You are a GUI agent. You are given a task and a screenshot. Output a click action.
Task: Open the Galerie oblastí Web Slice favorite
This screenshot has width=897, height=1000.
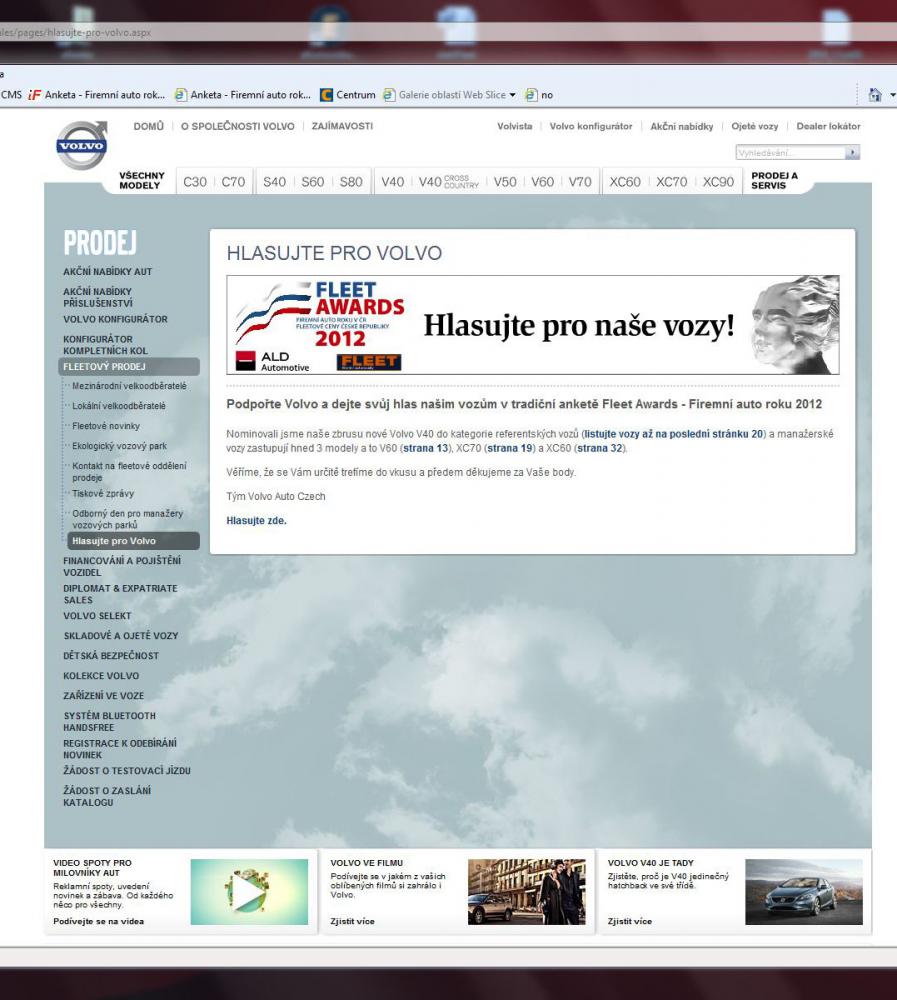[445, 95]
